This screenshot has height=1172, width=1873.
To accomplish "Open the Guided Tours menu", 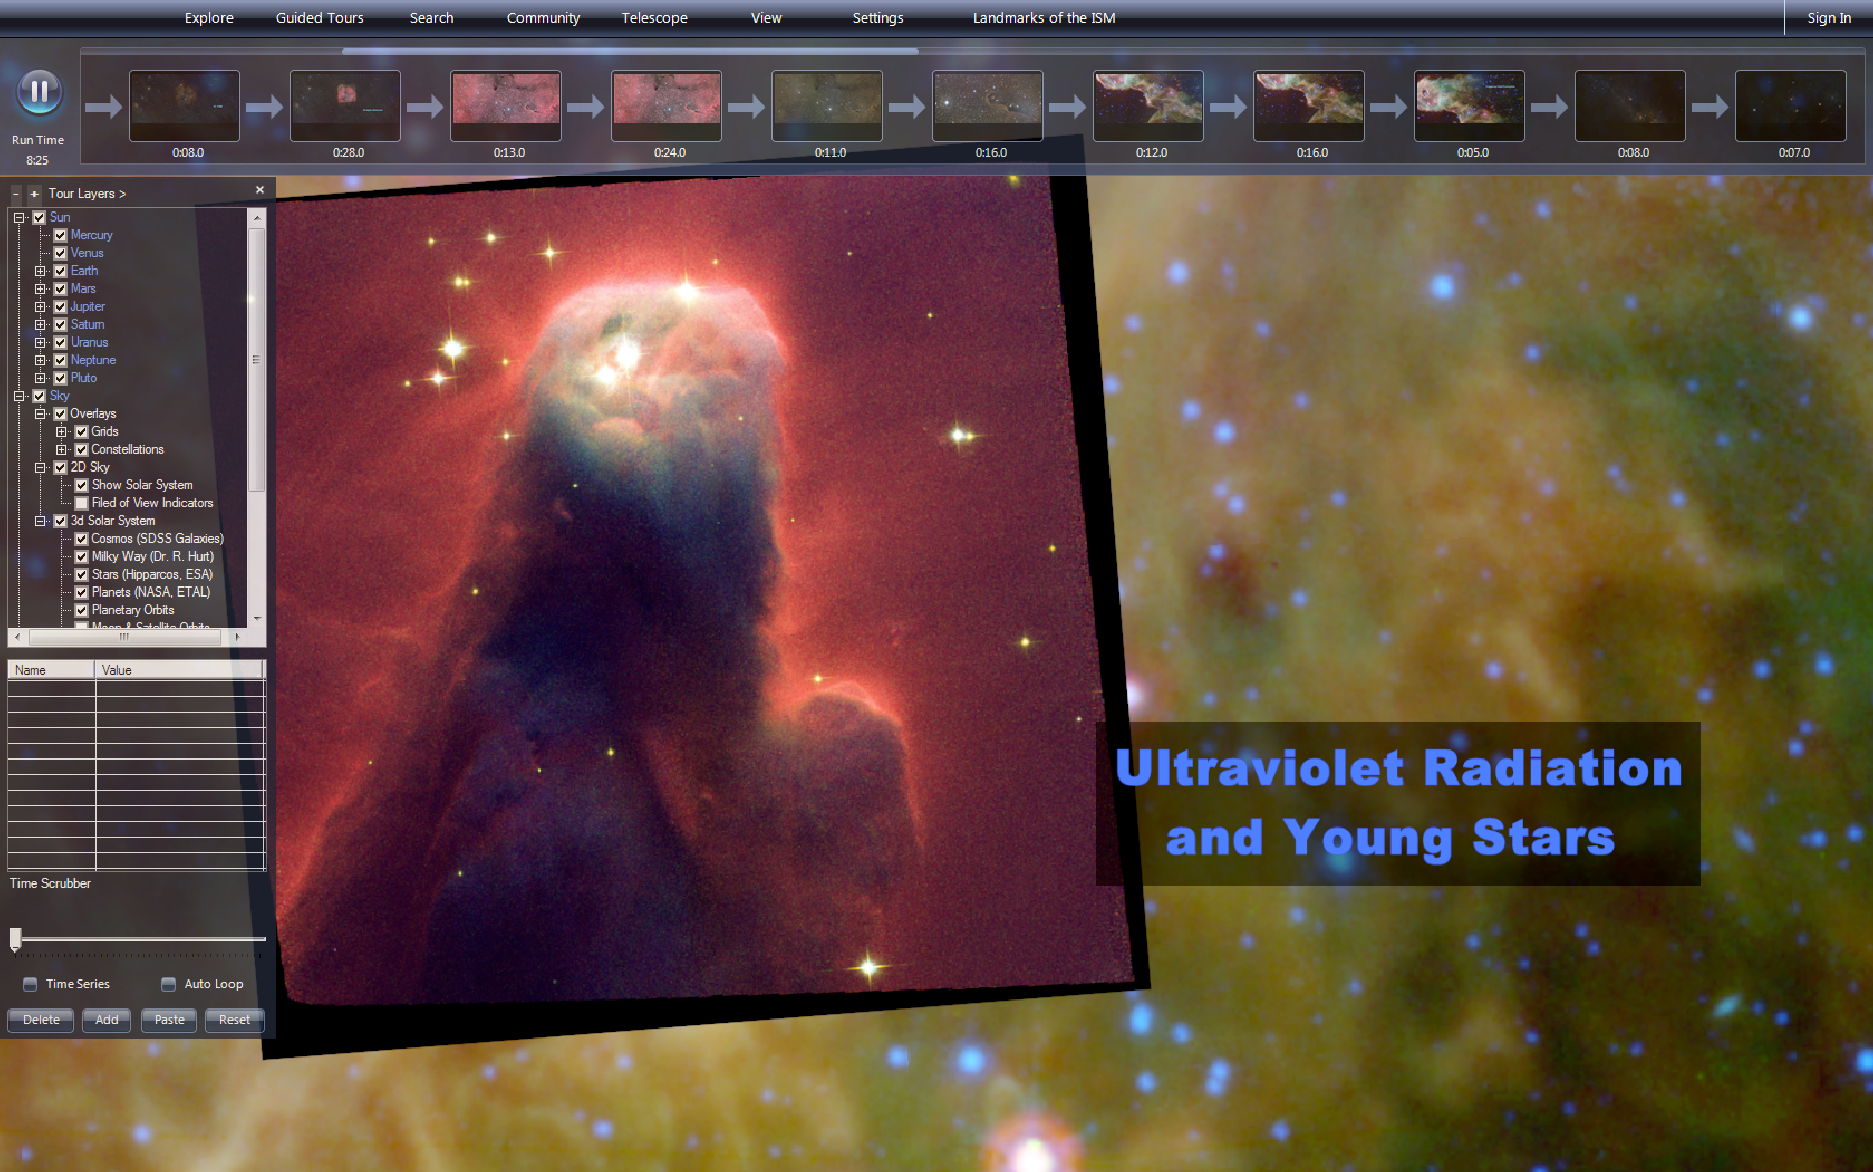I will click(320, 18).
